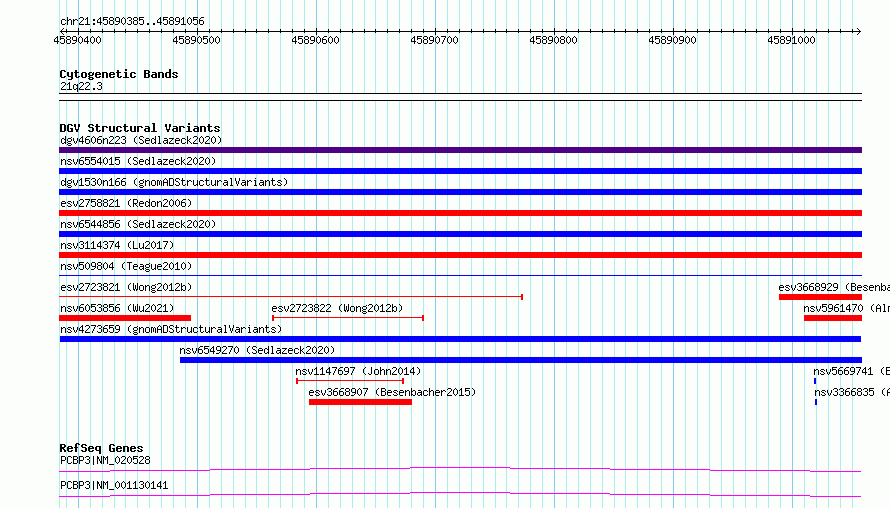Click ruler position 45890500

click(x=196, y=40)
